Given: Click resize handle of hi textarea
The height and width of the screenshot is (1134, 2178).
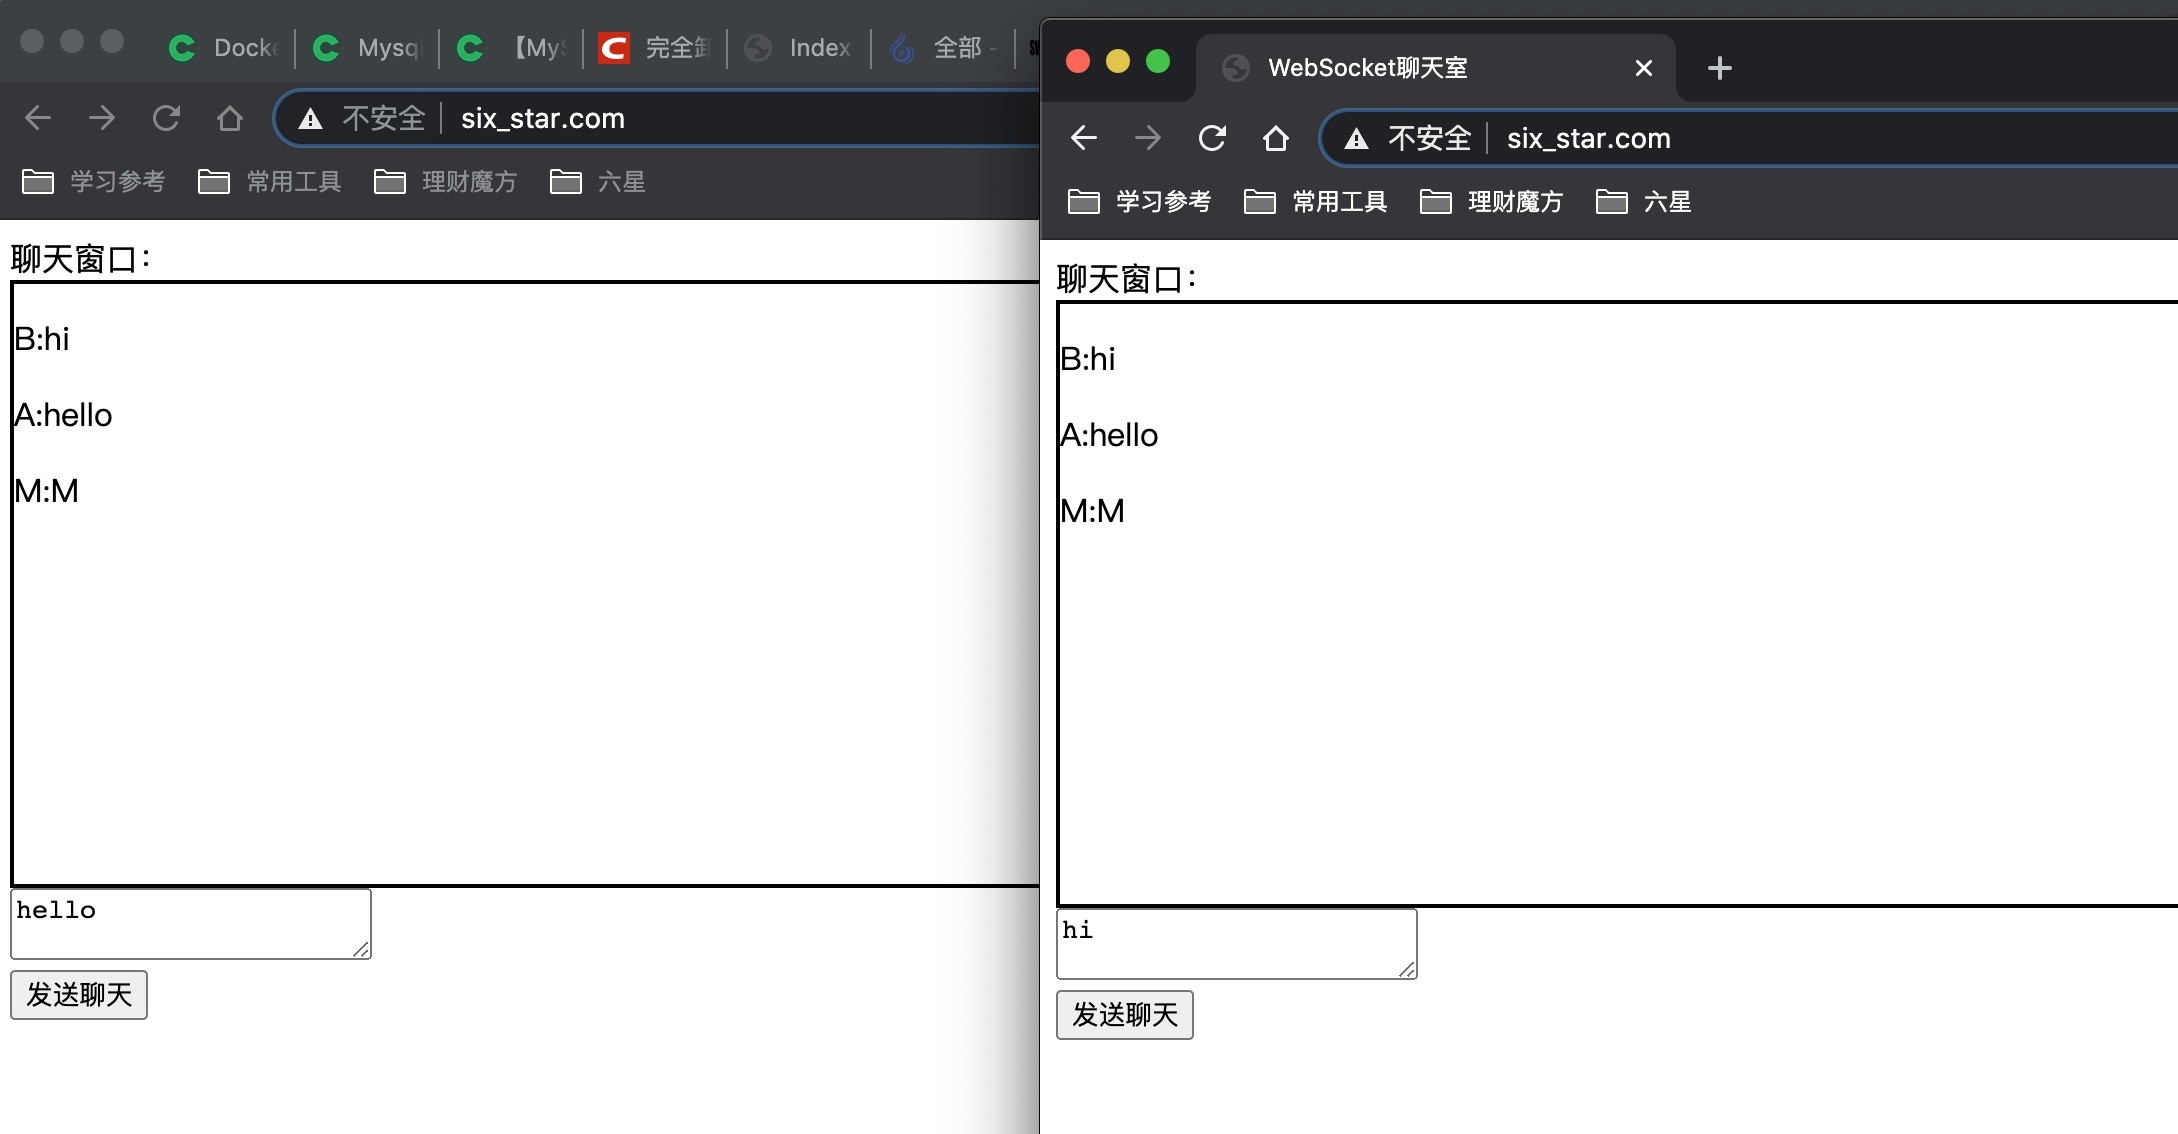Looking at the screenshot, I should tap(1407, 969).
